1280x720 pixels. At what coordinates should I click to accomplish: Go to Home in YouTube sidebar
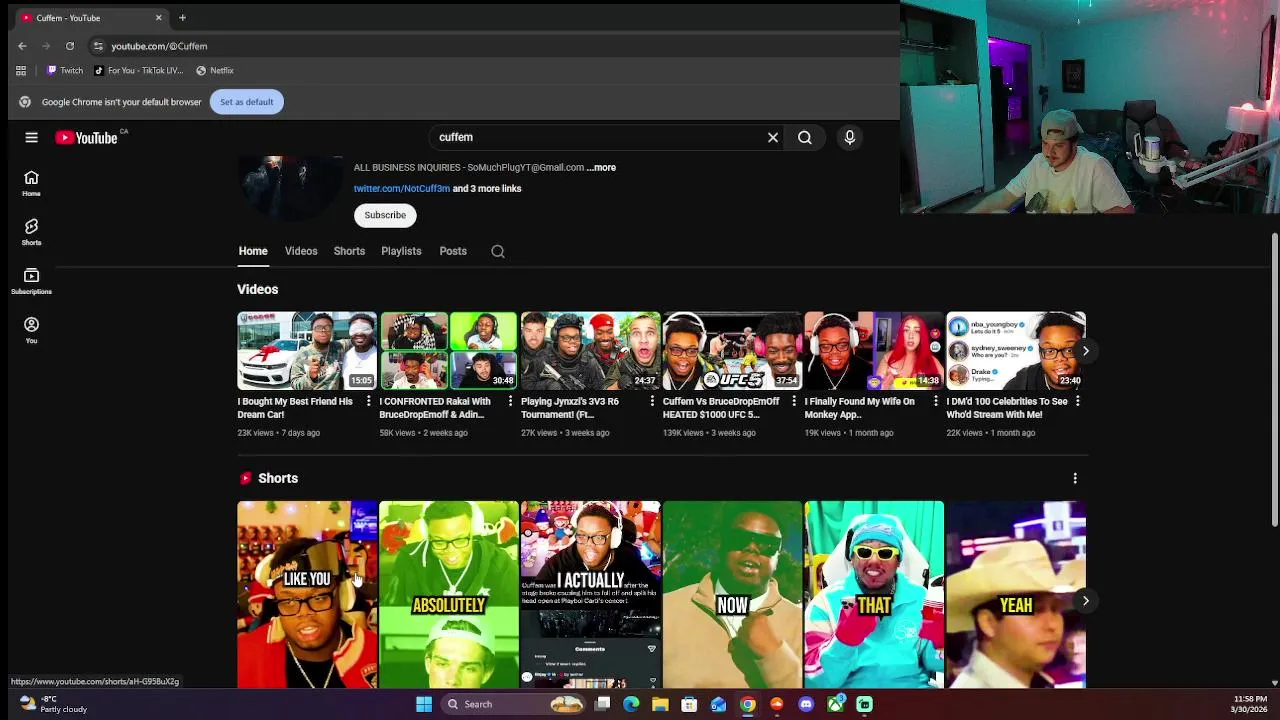tap(31, 183)
